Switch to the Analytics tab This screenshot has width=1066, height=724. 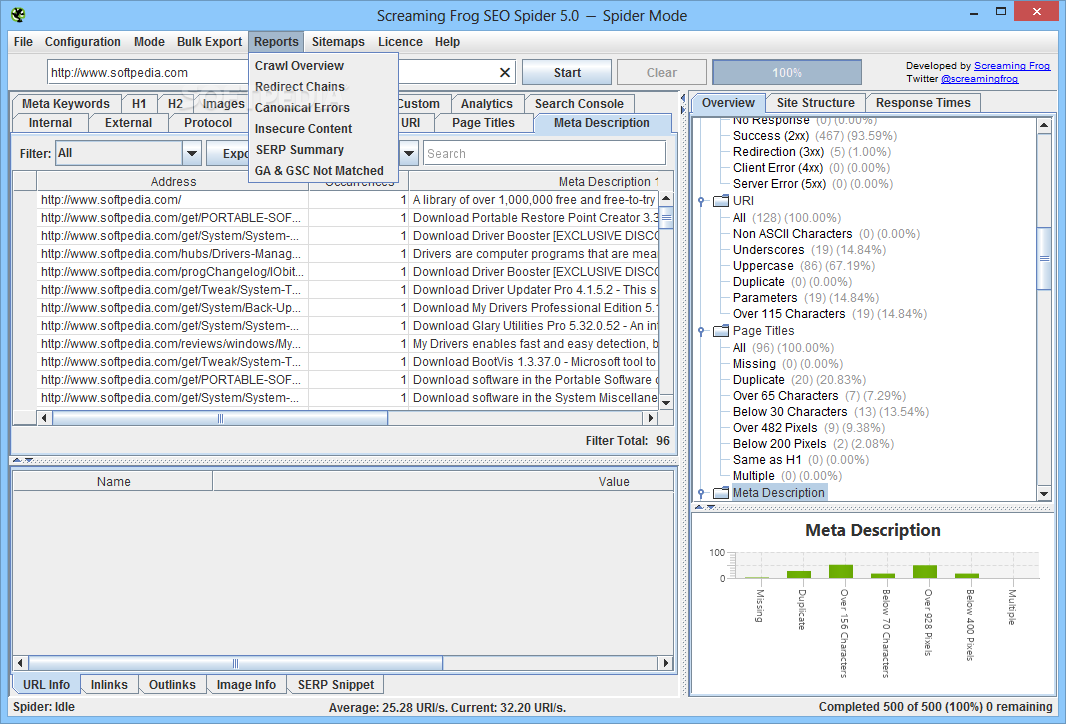(x=486, y=104)
